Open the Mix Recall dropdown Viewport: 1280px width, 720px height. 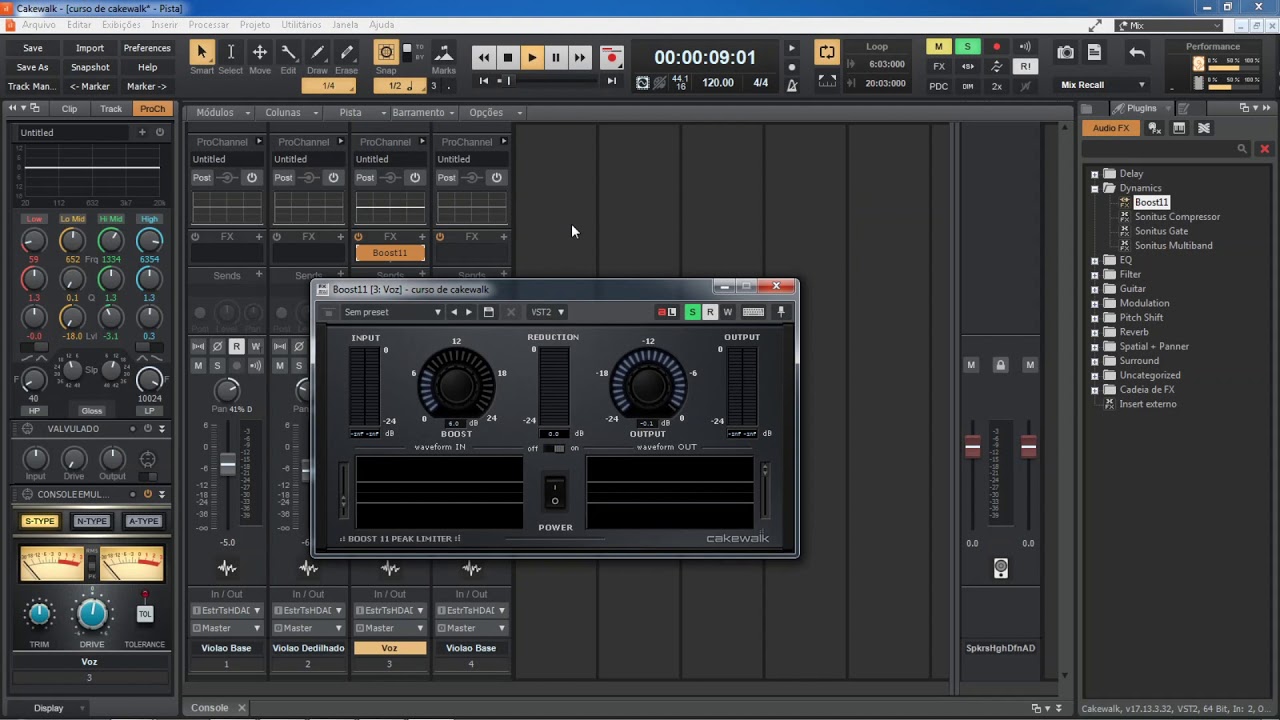point(1103,85)
